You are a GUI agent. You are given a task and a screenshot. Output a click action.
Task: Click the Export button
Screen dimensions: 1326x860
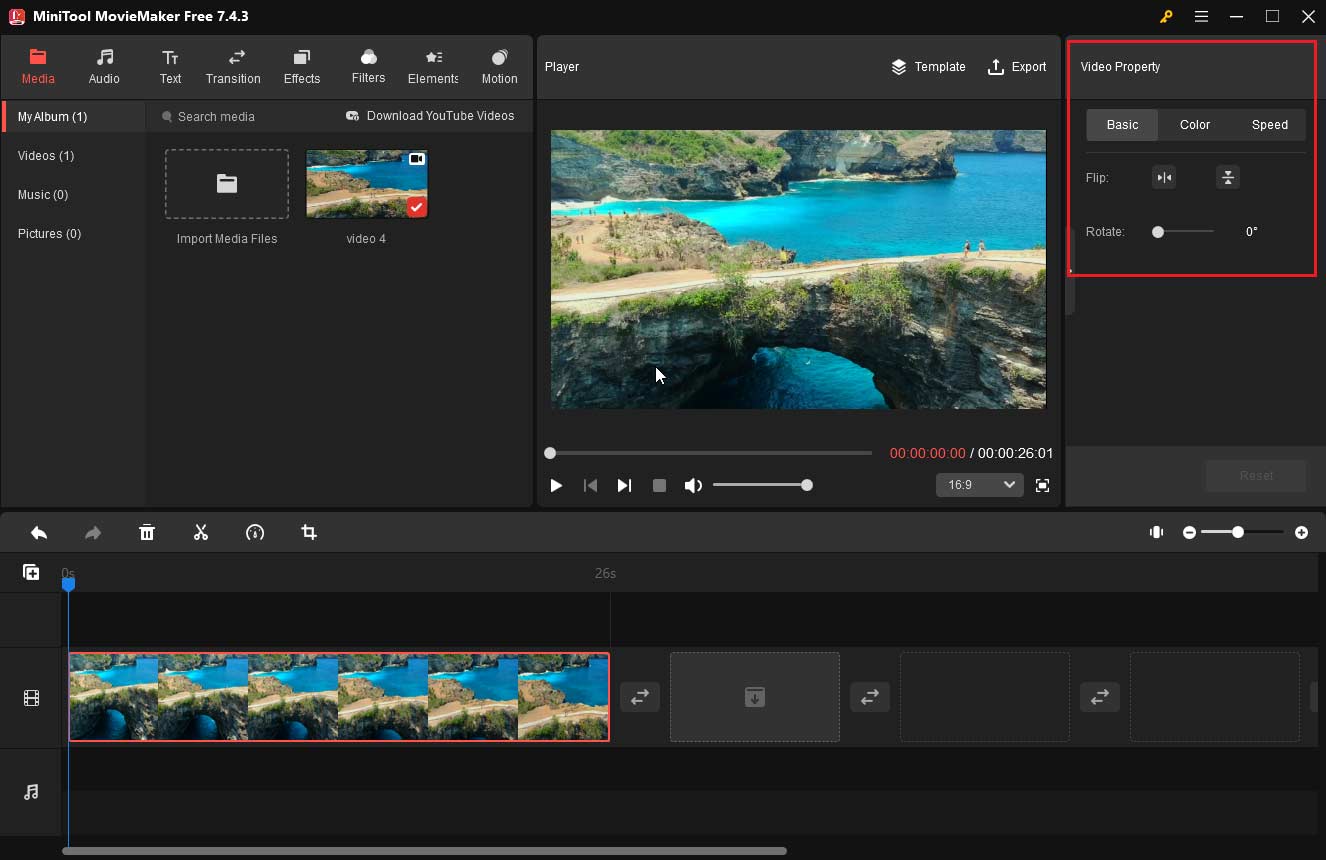1017,67
